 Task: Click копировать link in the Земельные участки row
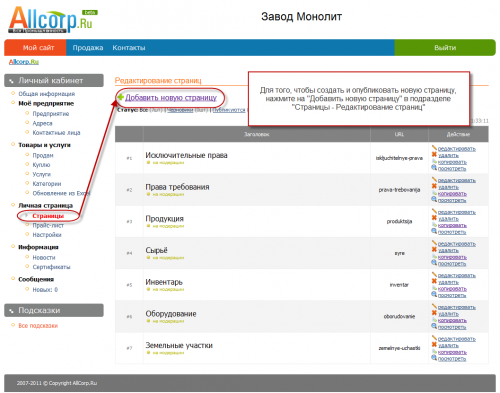click(x=452, y=352)
